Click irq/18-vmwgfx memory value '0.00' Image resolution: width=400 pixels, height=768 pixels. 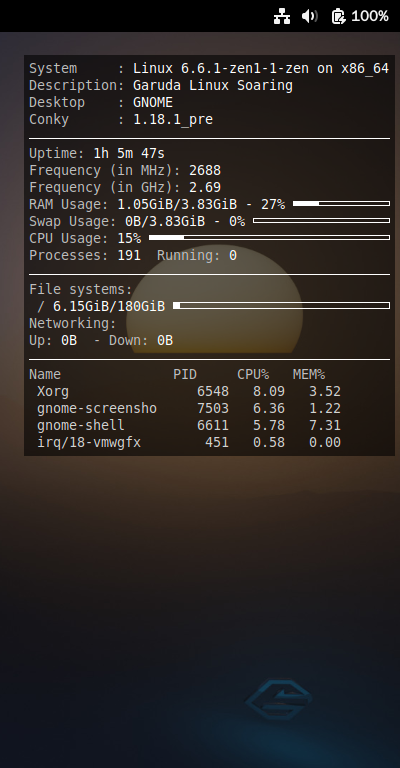coord(325,443)
